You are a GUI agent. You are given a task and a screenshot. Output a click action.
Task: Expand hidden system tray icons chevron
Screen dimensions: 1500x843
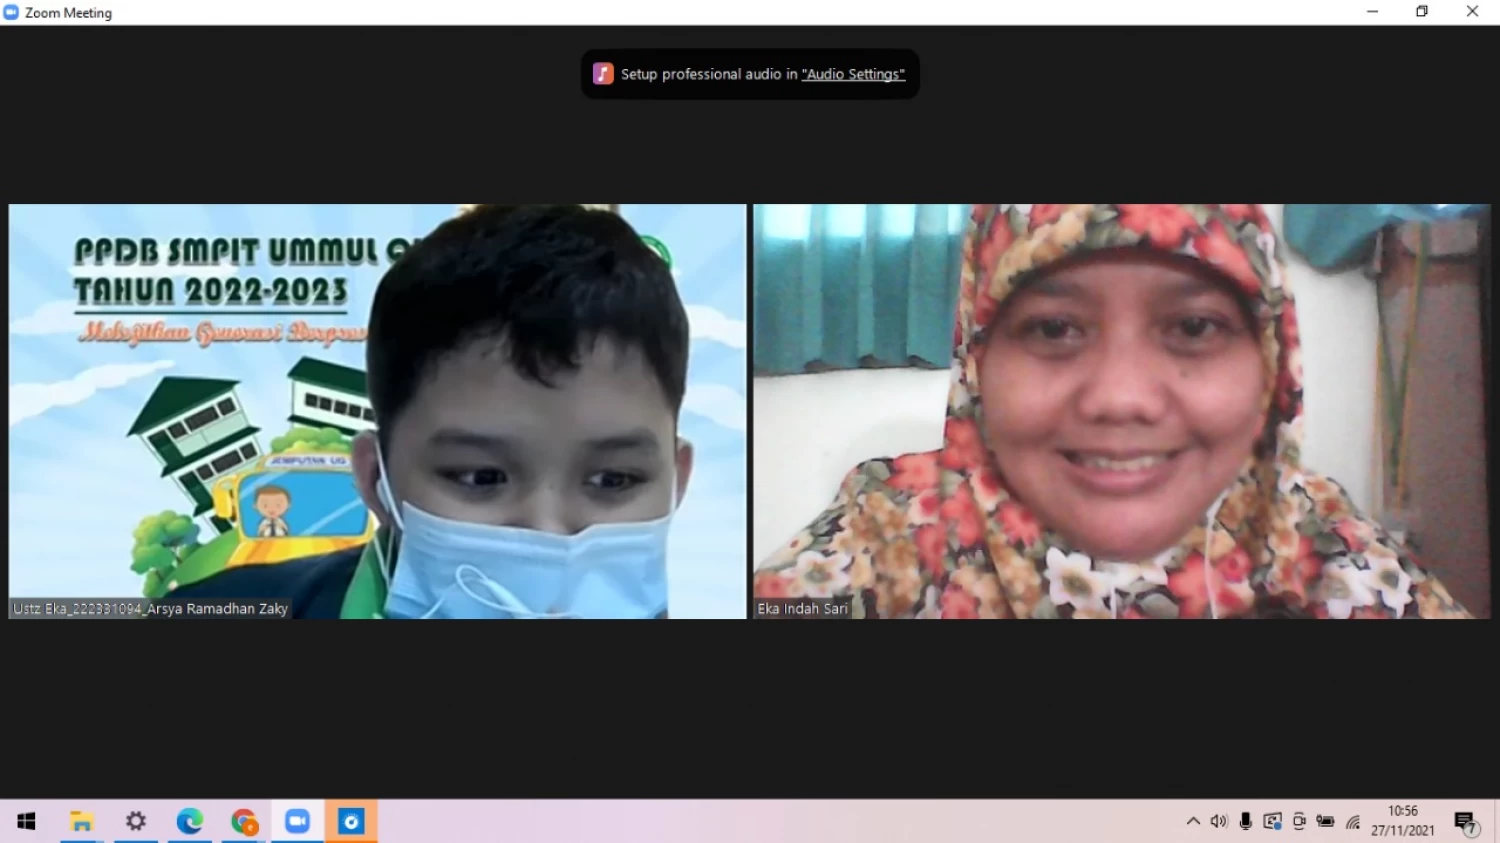pos(1193,821)
